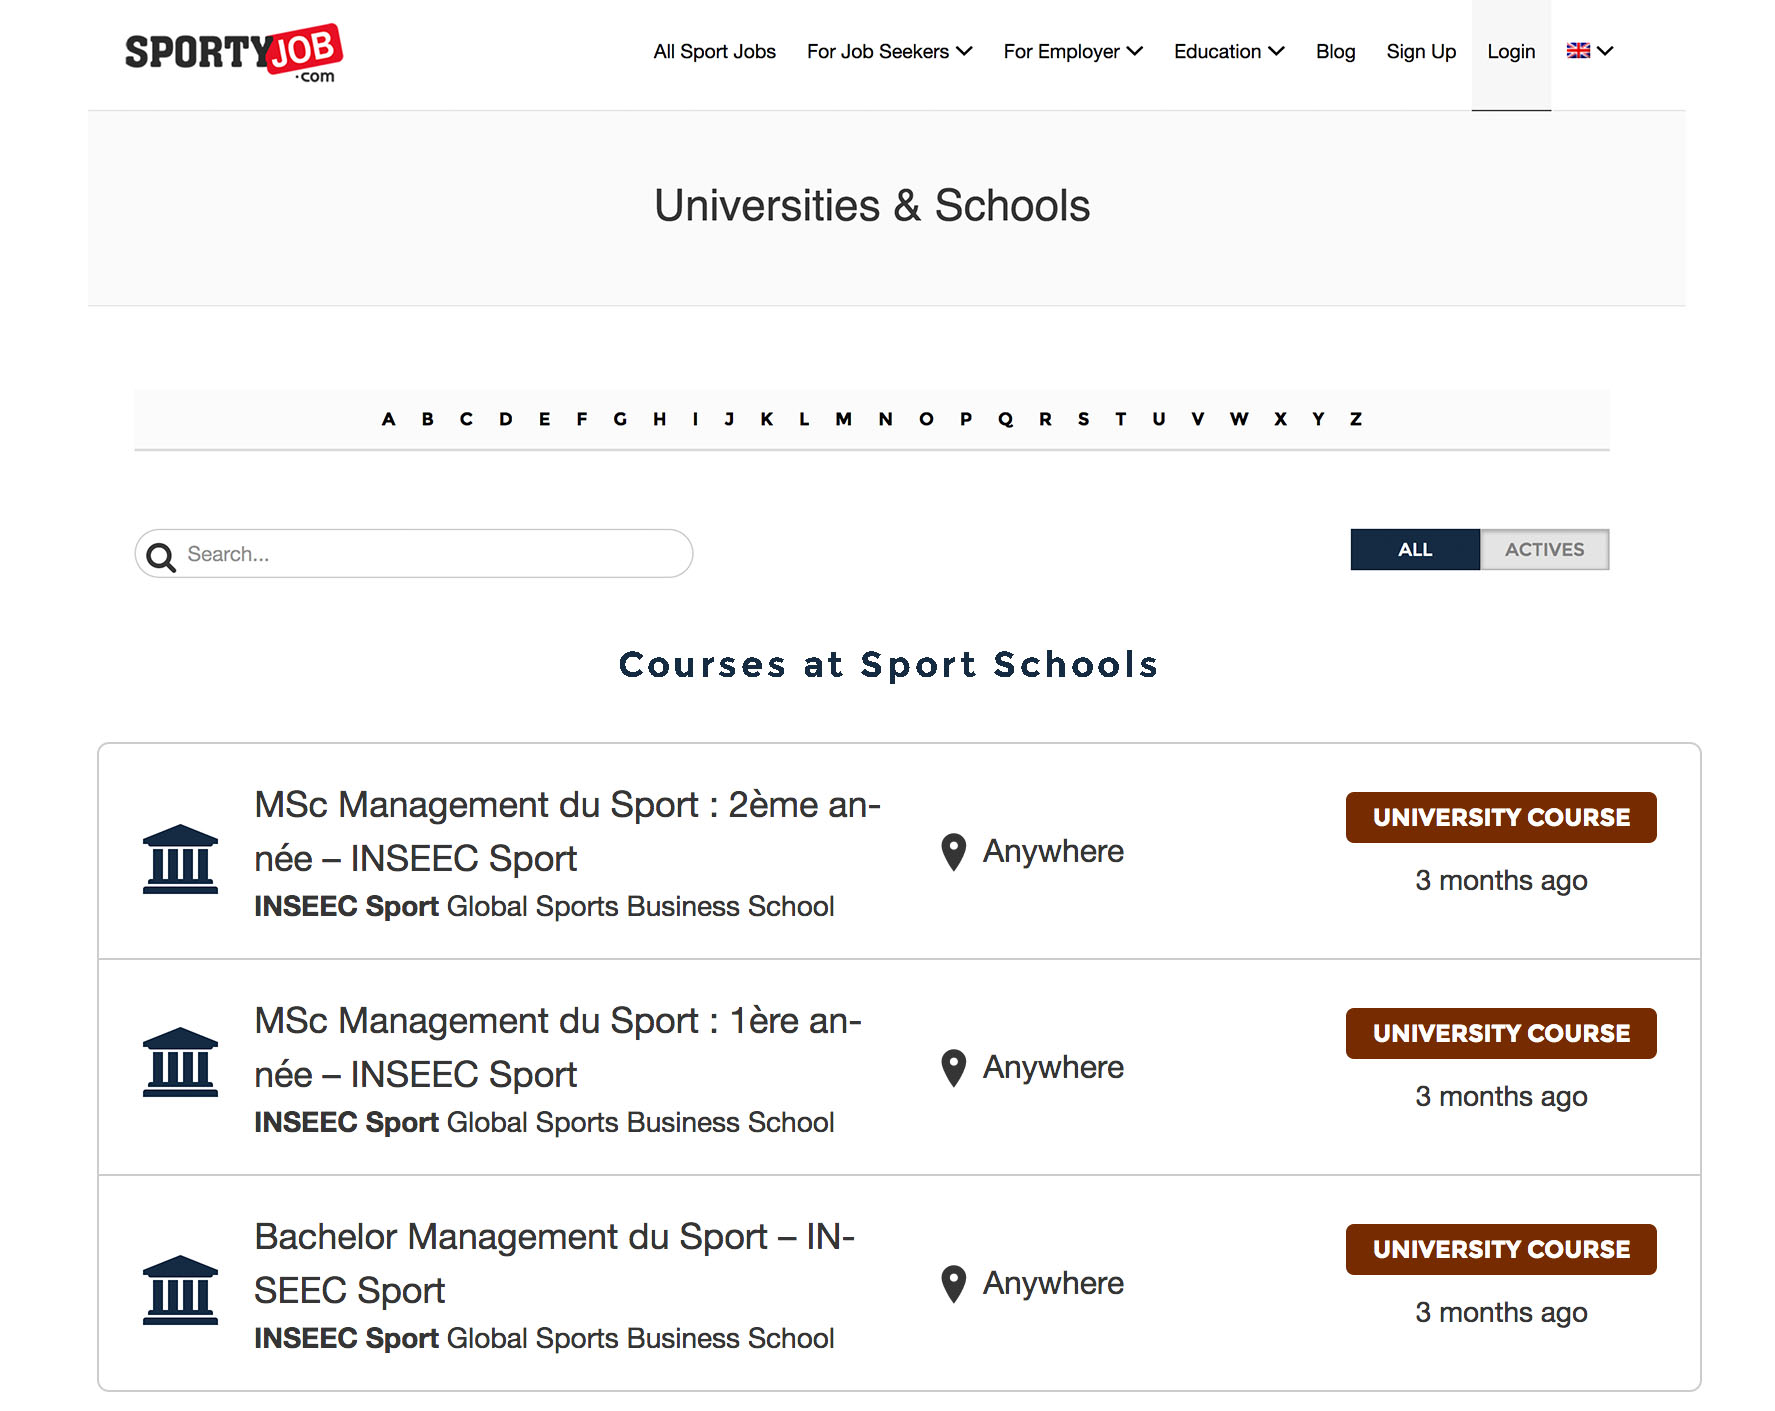Filter schools by letter S
1775x1411 pixels.
[1083, 419]
